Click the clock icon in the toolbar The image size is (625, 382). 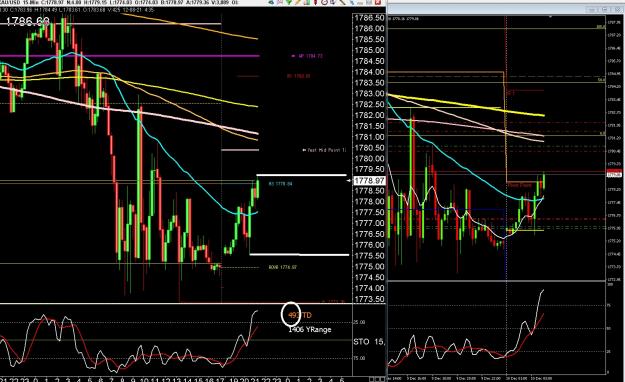click(x=324, y=2)
